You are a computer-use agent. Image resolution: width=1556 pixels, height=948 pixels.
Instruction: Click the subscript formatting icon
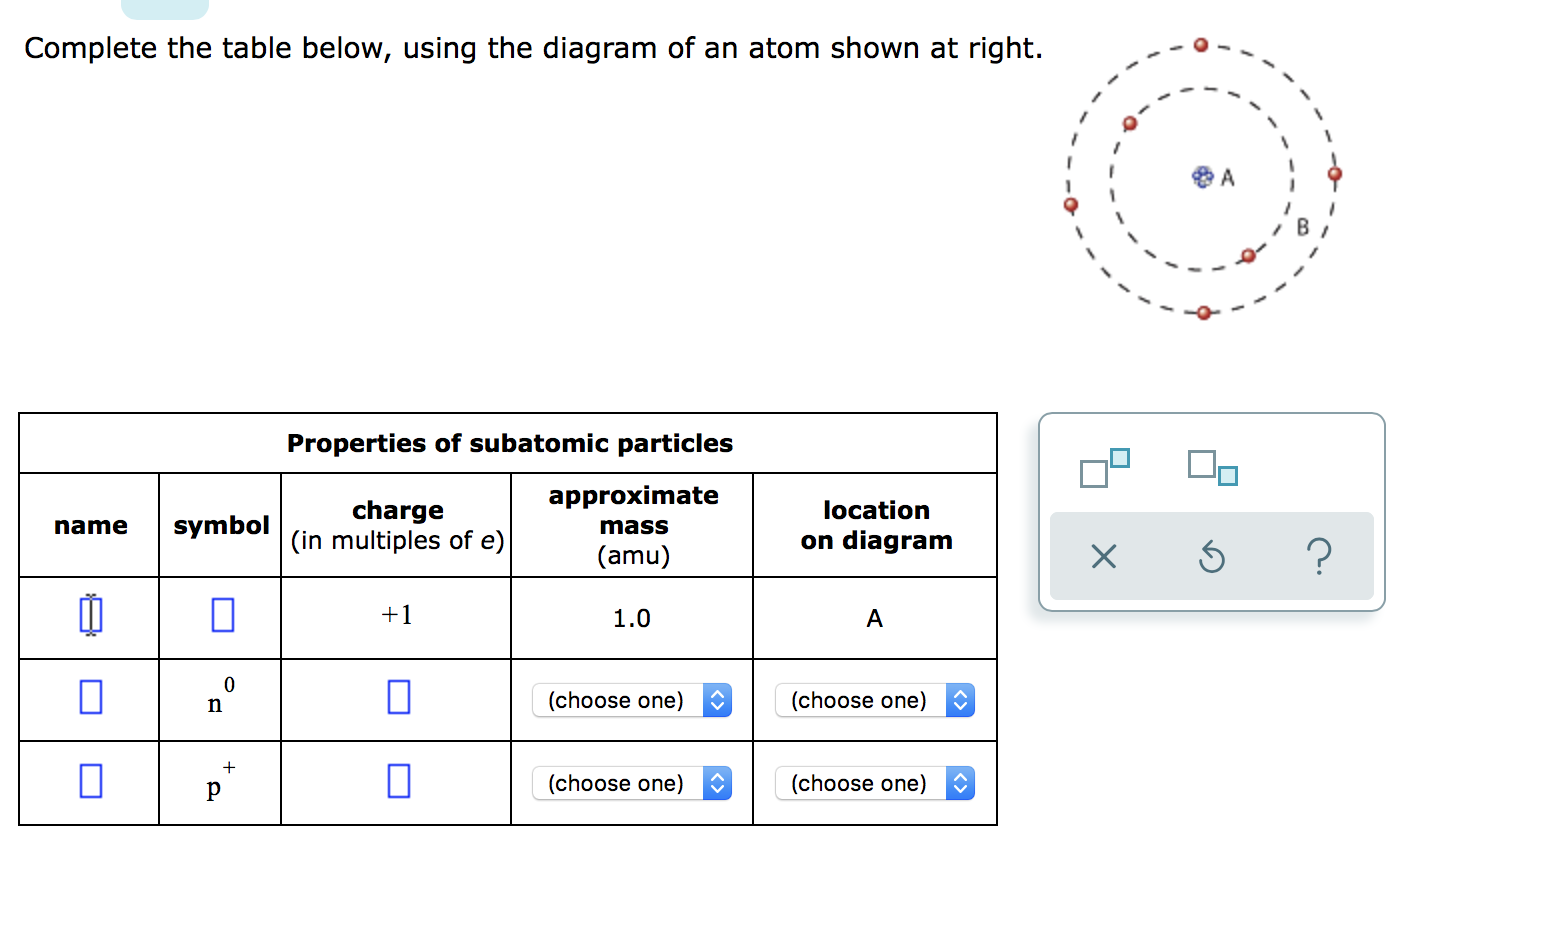tap(1213, 467)
